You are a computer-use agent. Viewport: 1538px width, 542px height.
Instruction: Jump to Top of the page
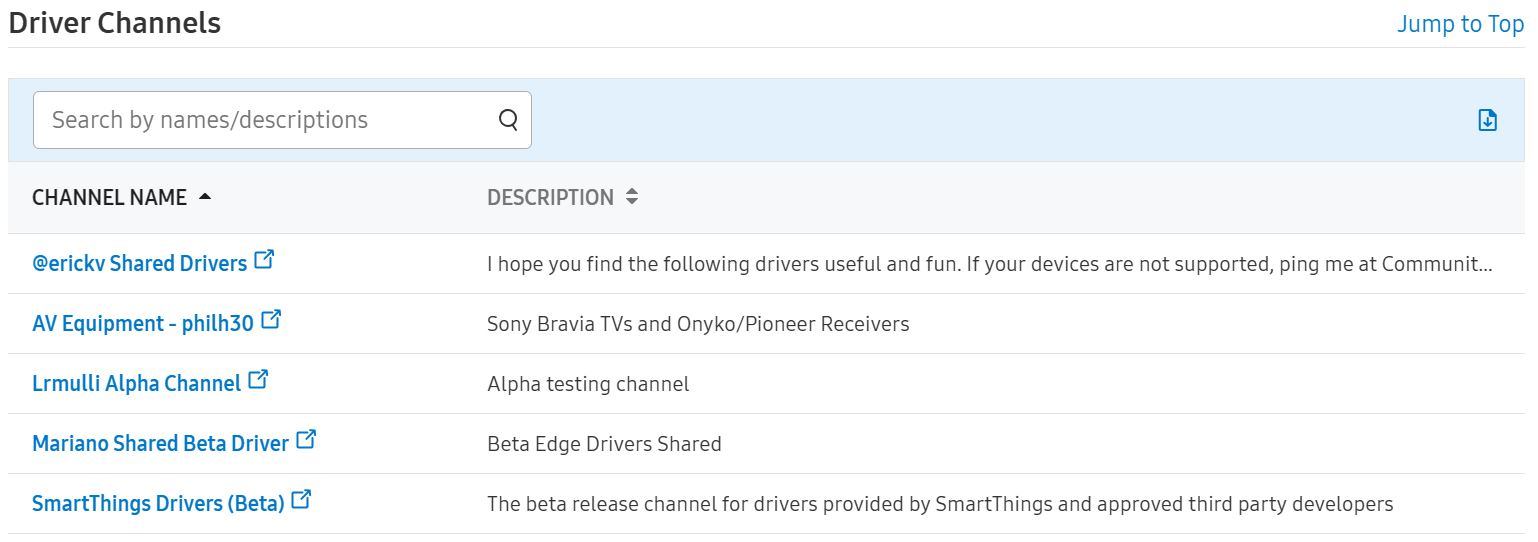point(1460,24)
